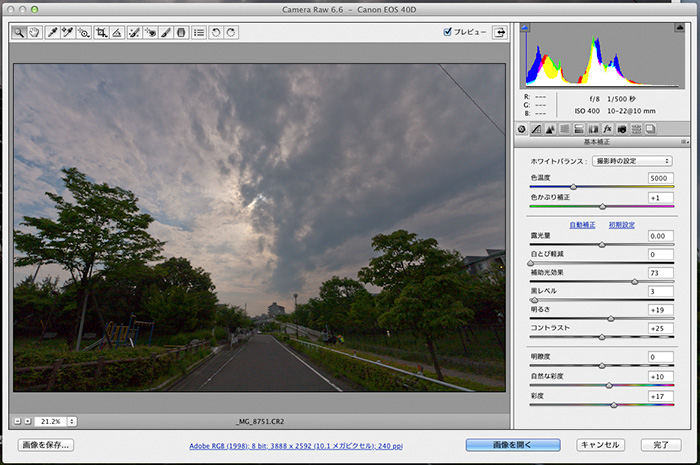Open the 基本補正 panel options menu
The image size is (700, 465).
point(684,142)
